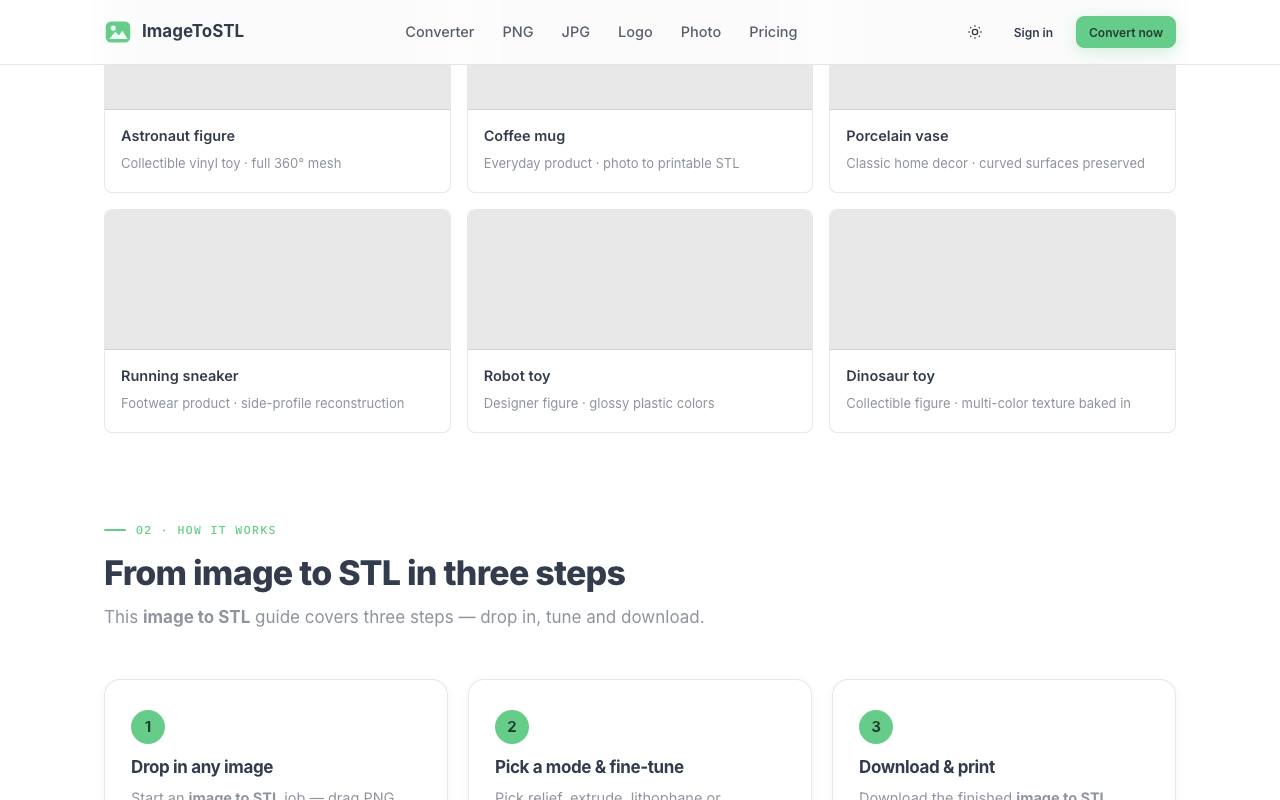This screenshot has width=1280, height=800.
Task: Click the step 3 number badge
Action: [x=876, y=727]
